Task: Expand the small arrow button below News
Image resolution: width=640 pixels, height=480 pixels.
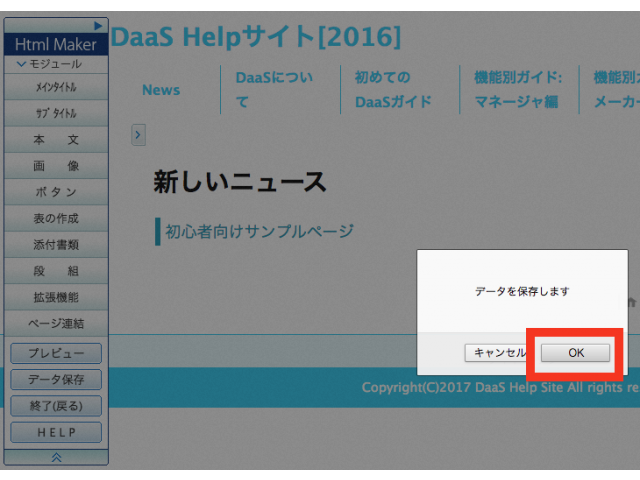Action: click(x=138, y=135)
